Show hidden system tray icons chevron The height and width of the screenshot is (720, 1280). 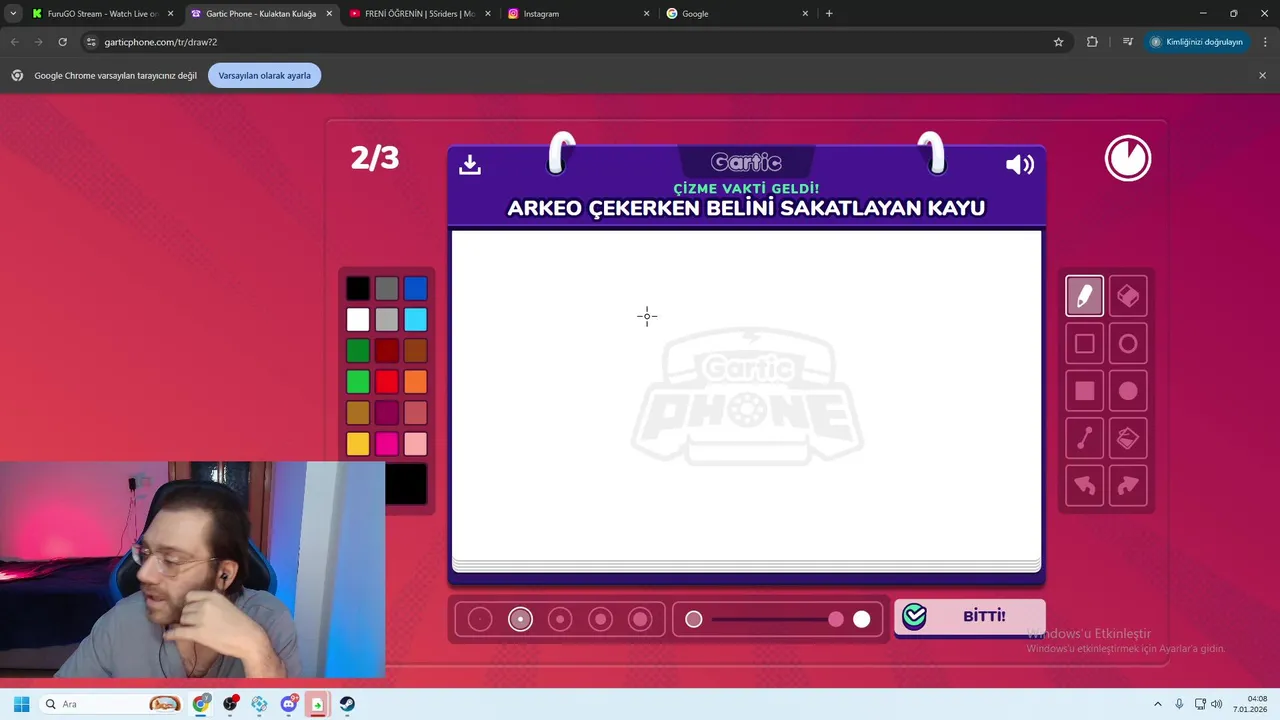click(x=1158, y=704)
